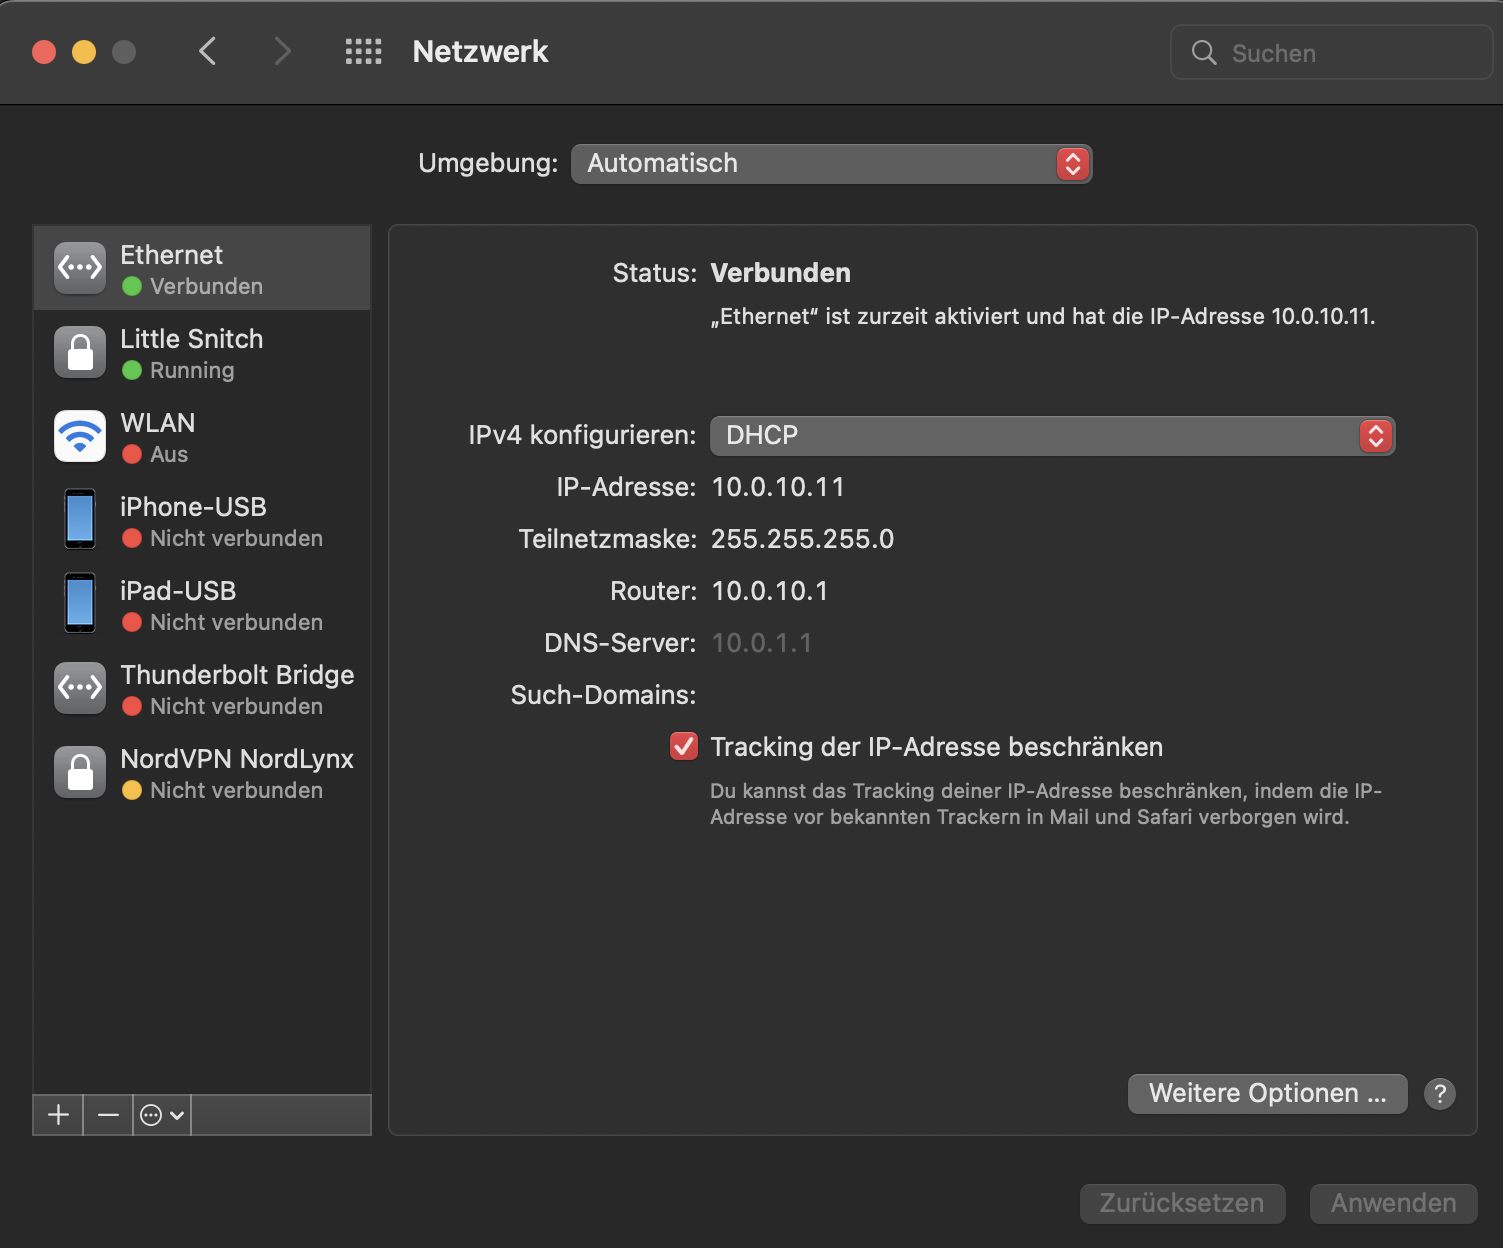Image resolution: width=1503 pixels, height=1248 pixels.
Task: Click the WLAN red Aus status dot
Action: pyautogui.click(x=131, y=454)
